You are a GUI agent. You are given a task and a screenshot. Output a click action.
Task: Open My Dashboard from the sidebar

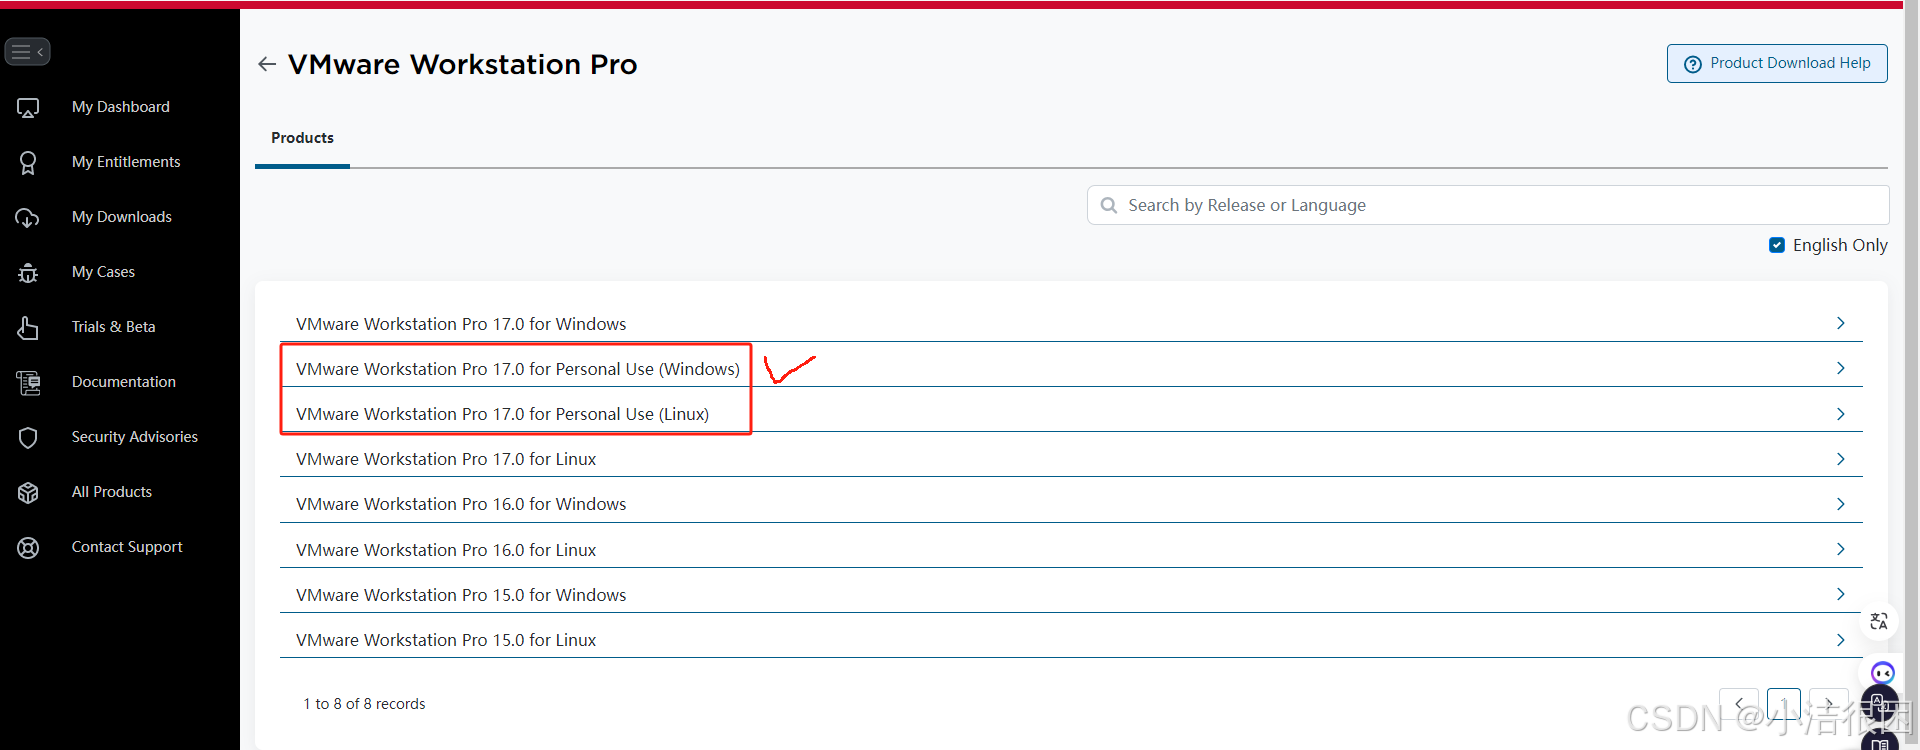[x=121, y=107]
